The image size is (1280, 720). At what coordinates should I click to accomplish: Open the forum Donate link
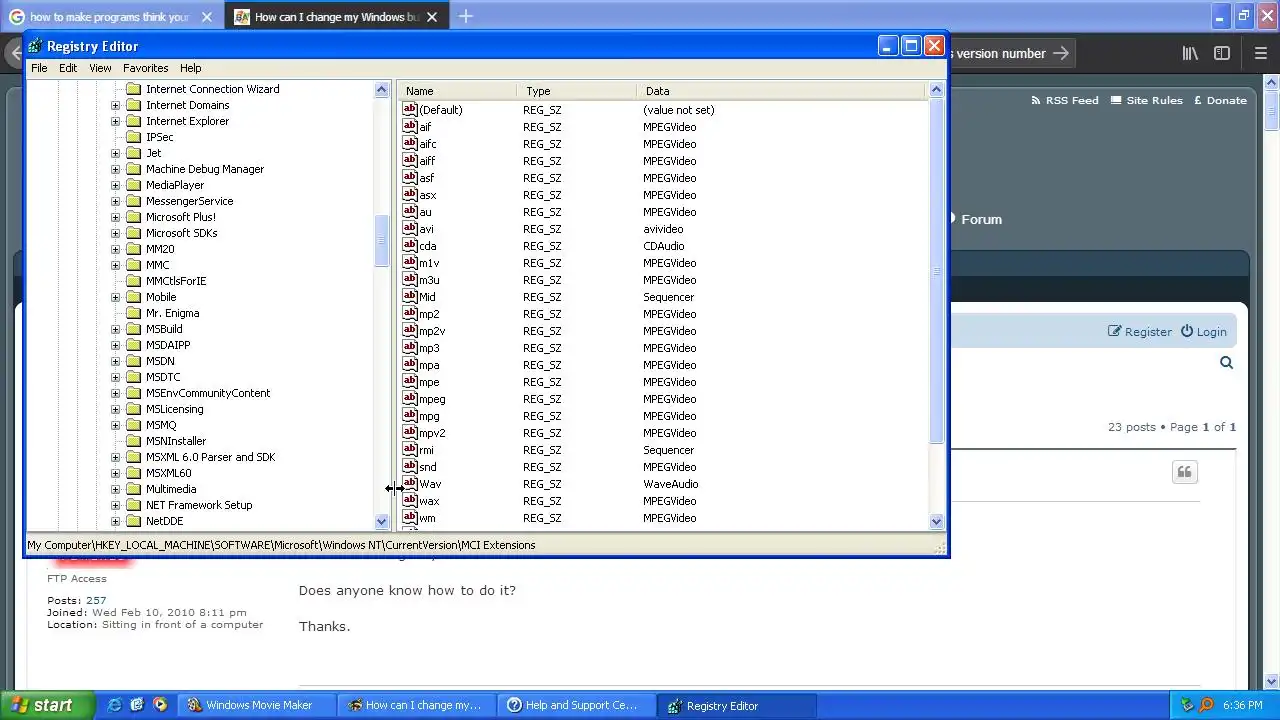point(1220,100)
